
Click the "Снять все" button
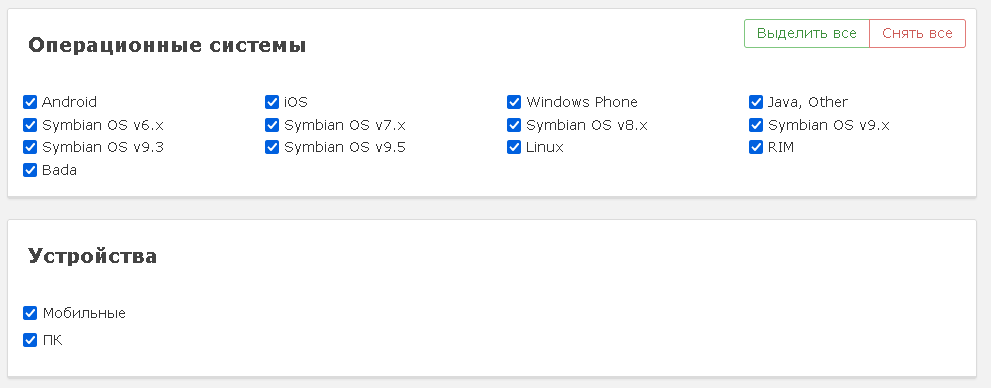coord(917,33)
